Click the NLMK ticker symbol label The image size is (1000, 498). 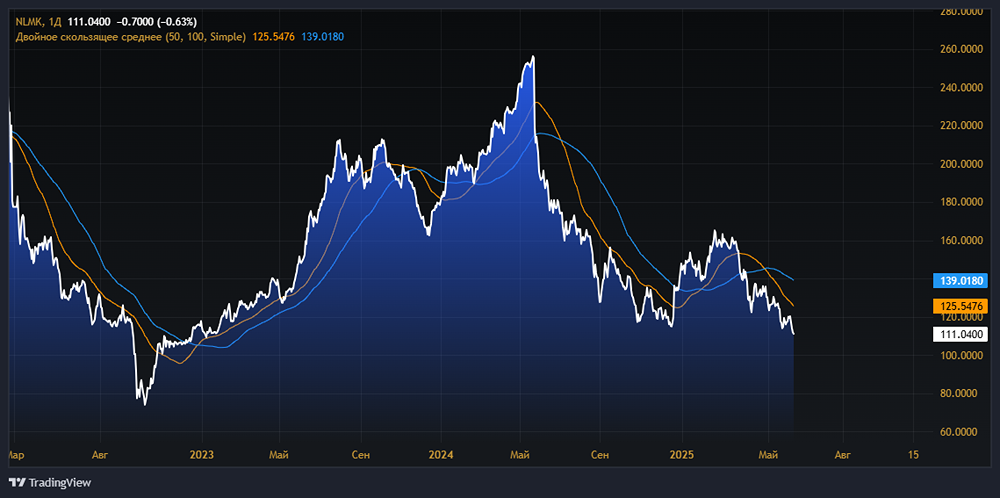(x=28, y=24)
